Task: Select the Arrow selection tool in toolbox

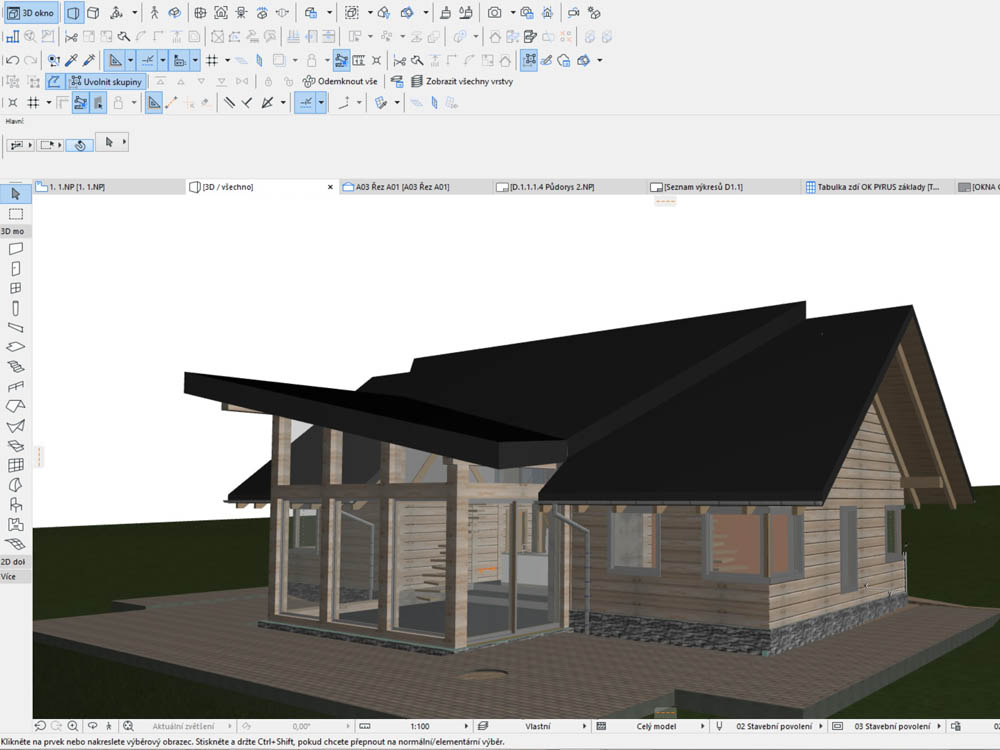Action: [15, 194]
